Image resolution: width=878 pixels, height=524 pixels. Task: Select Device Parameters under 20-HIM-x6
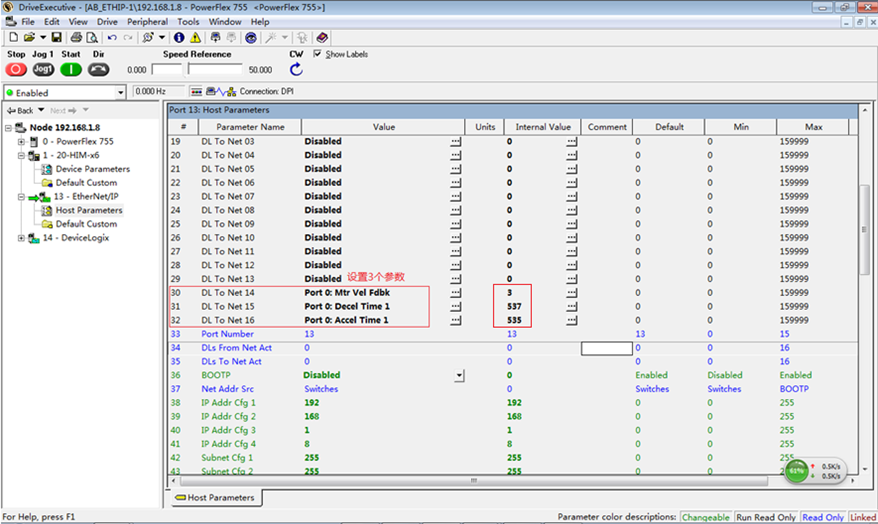[x=92, y=169]
